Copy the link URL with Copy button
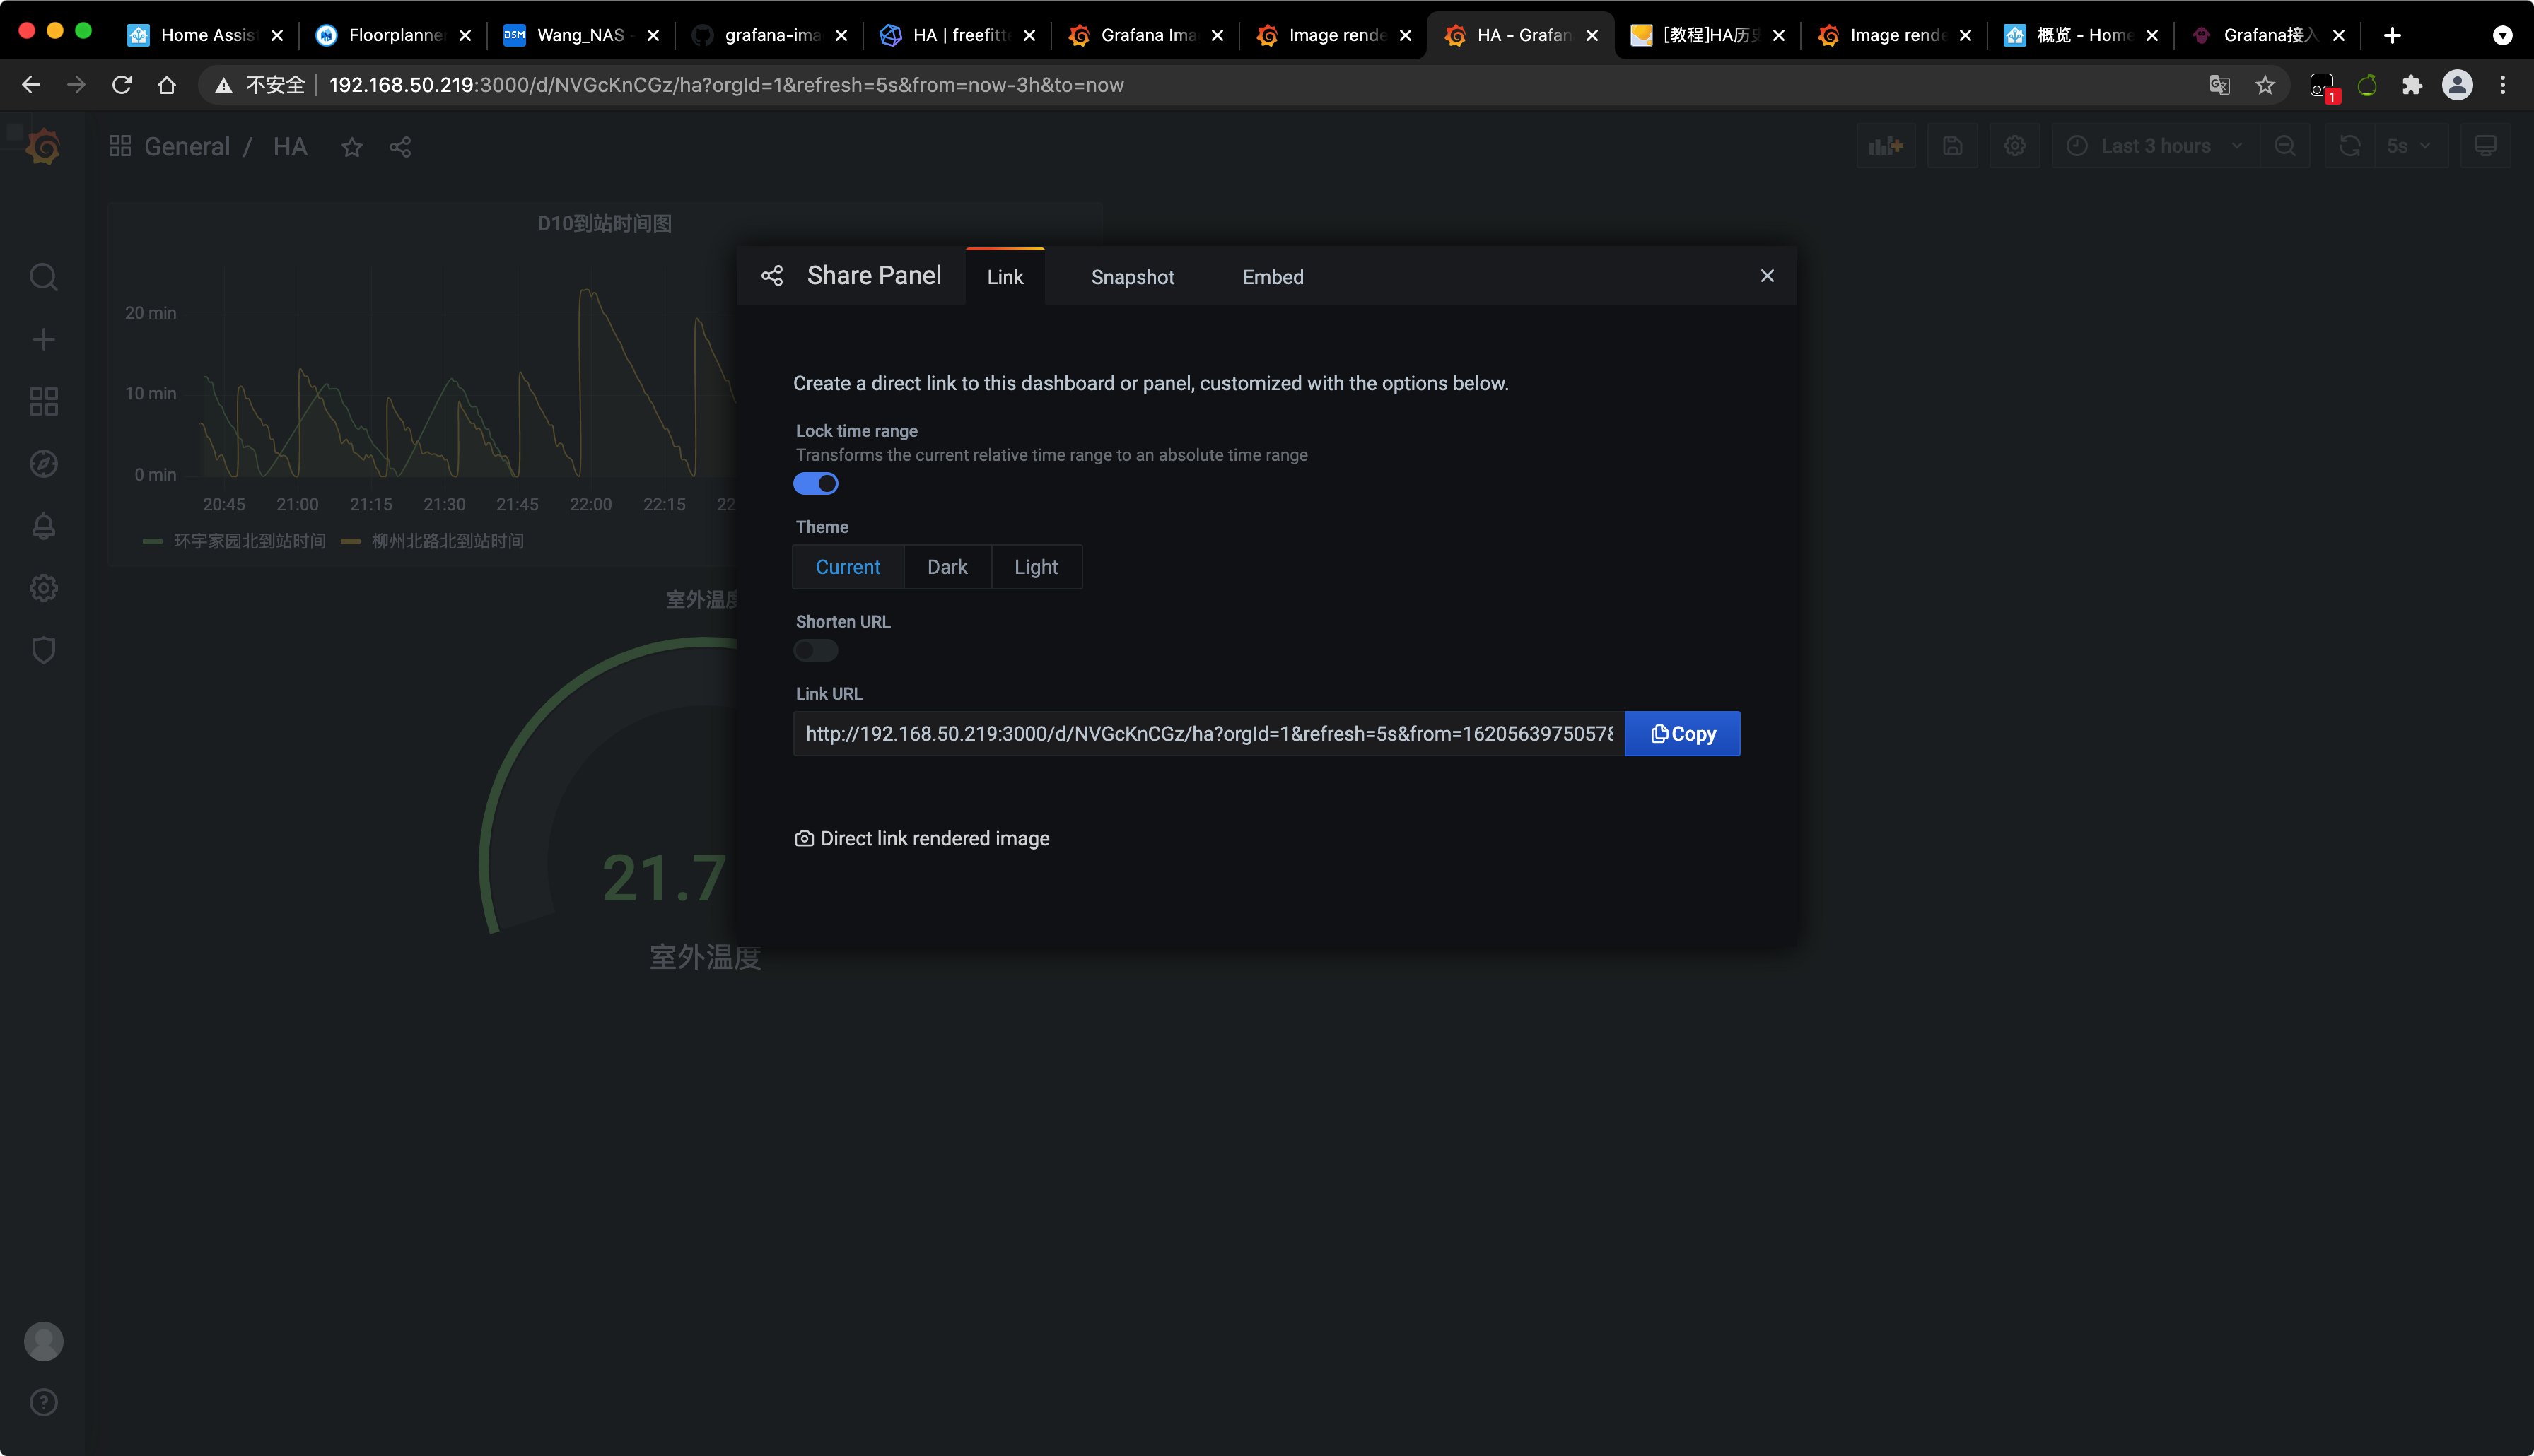This screenshot has height=1456, width=2534. pos(1682,734)
